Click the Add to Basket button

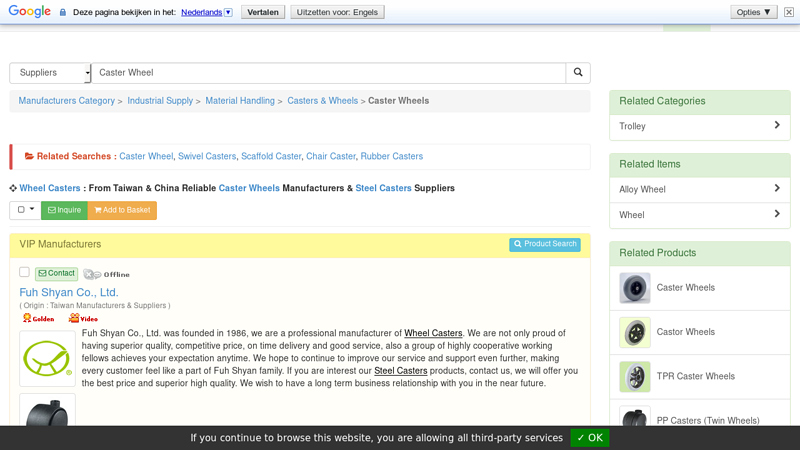click(x=122, y=210)
